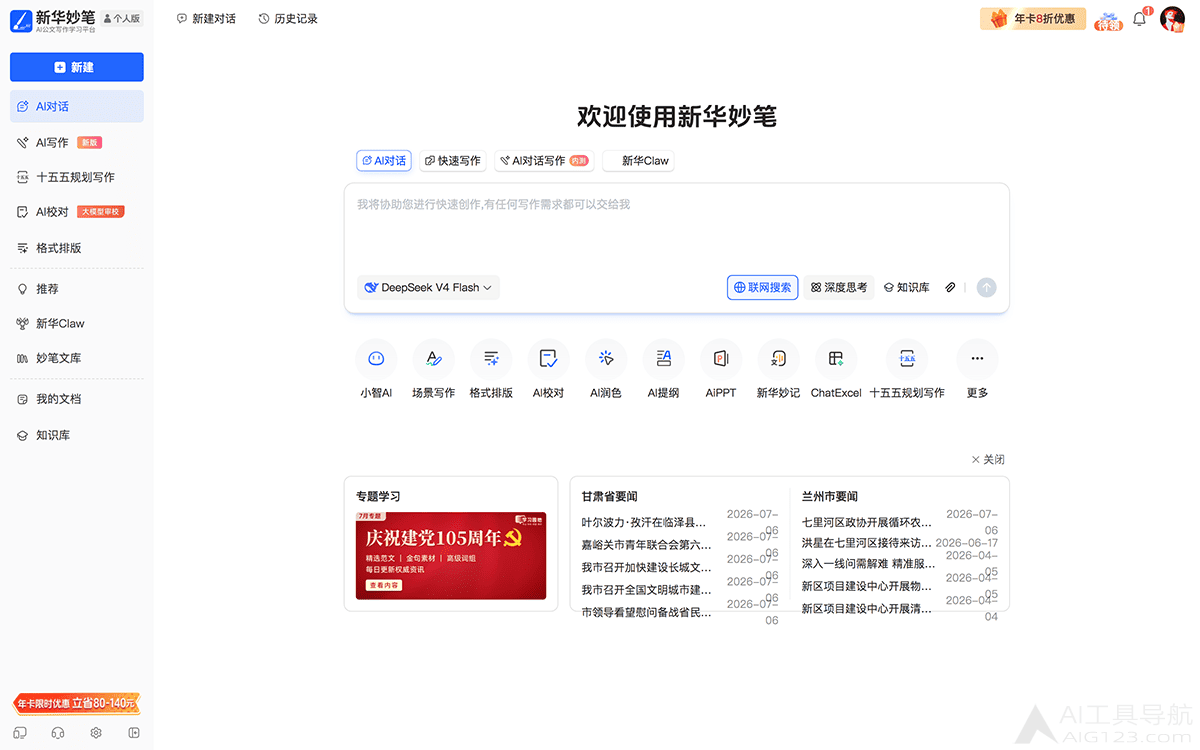Viewport: 1200px width, 750px height.
Task: Open the AI提纲 tool
Action: click(x=663, y=369)
